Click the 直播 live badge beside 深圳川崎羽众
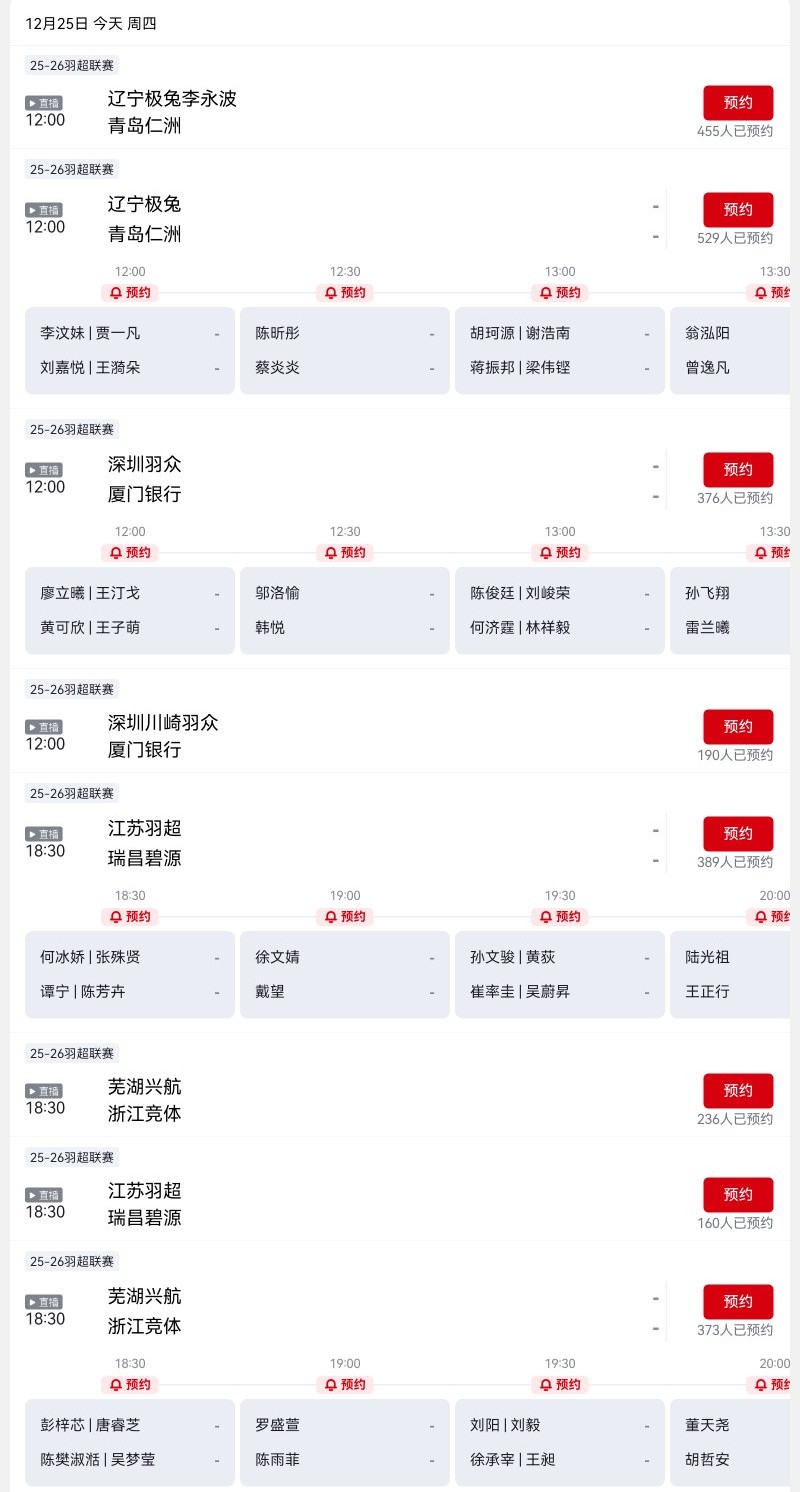 [x=44, y=727]
